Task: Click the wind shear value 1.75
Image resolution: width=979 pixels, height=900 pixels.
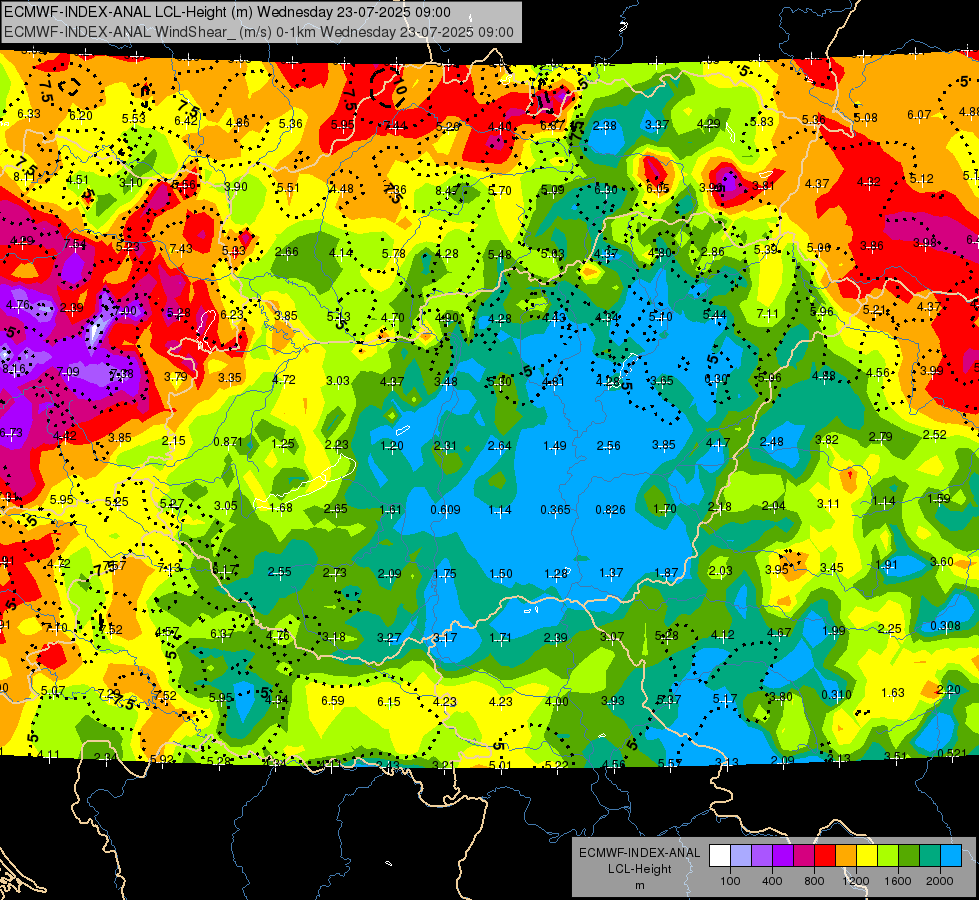Action: coord(445,573)
